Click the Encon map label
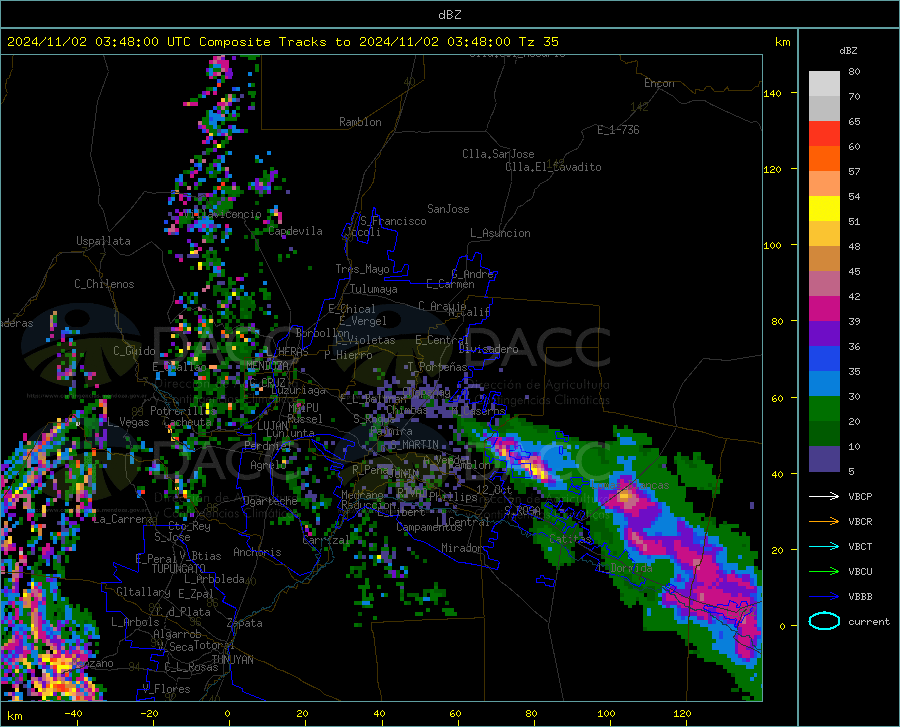Screen dimensions: 900x727 tap(659, 83)
